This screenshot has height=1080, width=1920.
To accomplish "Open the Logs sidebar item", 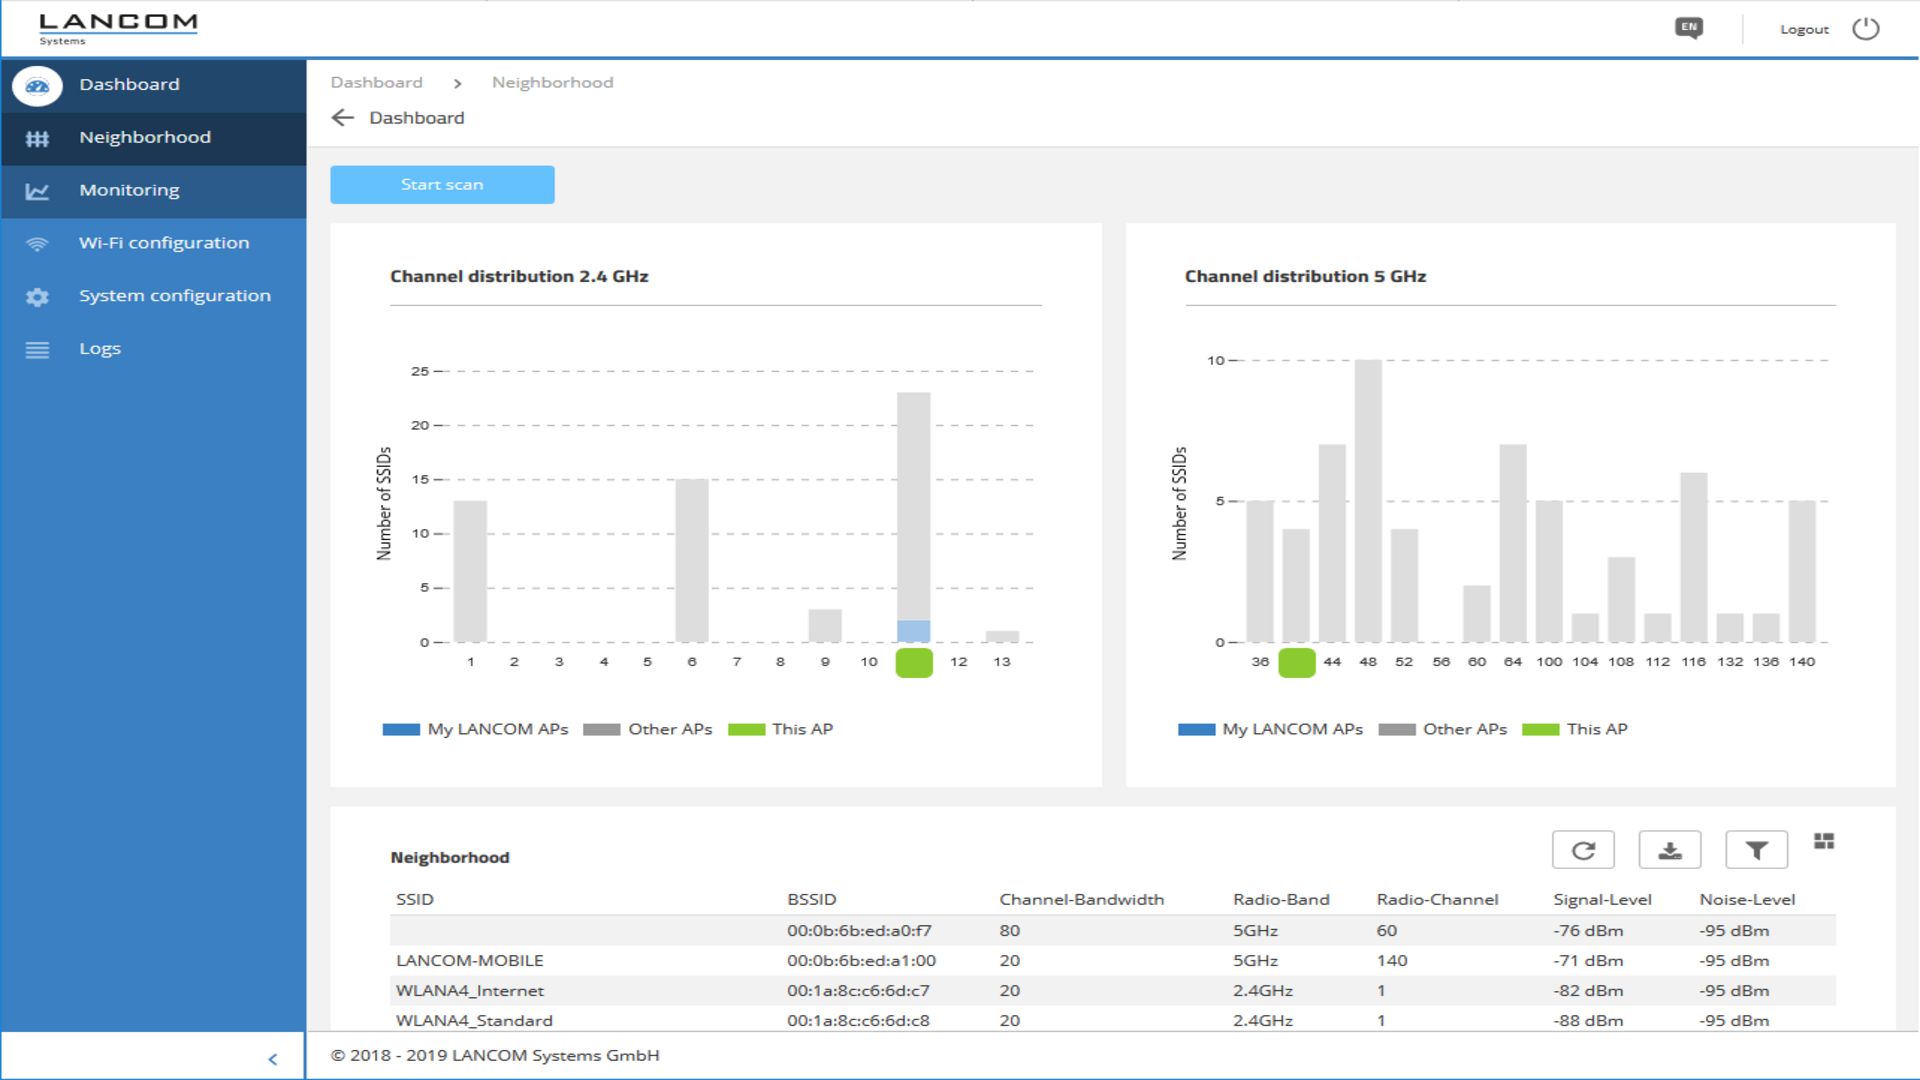I will [x=100, y=349].
